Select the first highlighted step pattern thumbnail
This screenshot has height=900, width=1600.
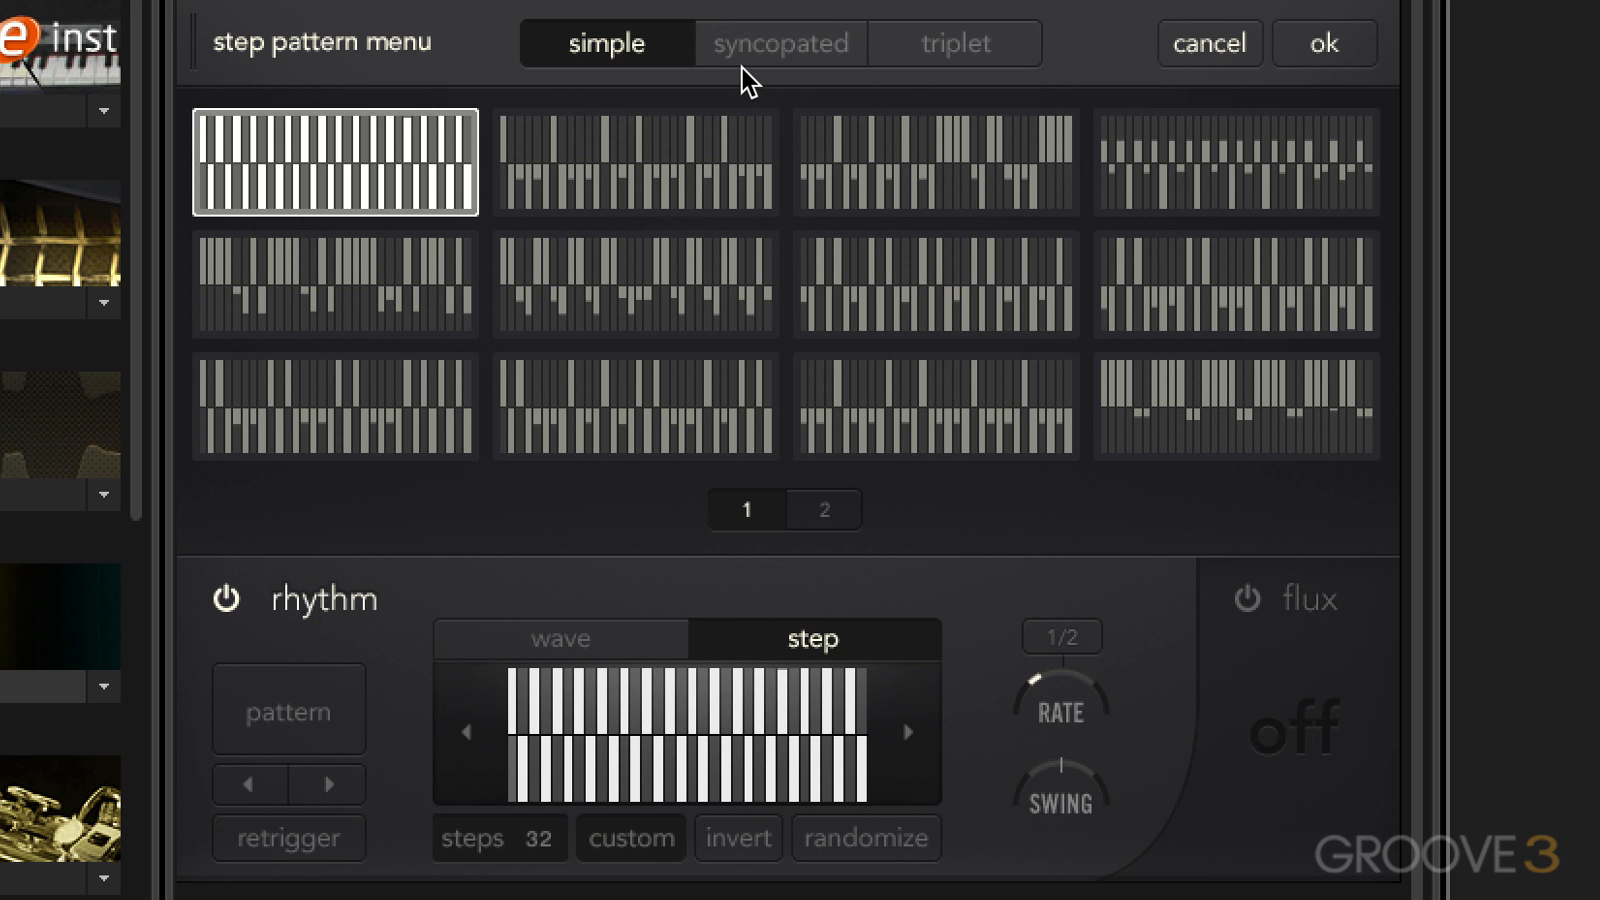pos(335,162)
